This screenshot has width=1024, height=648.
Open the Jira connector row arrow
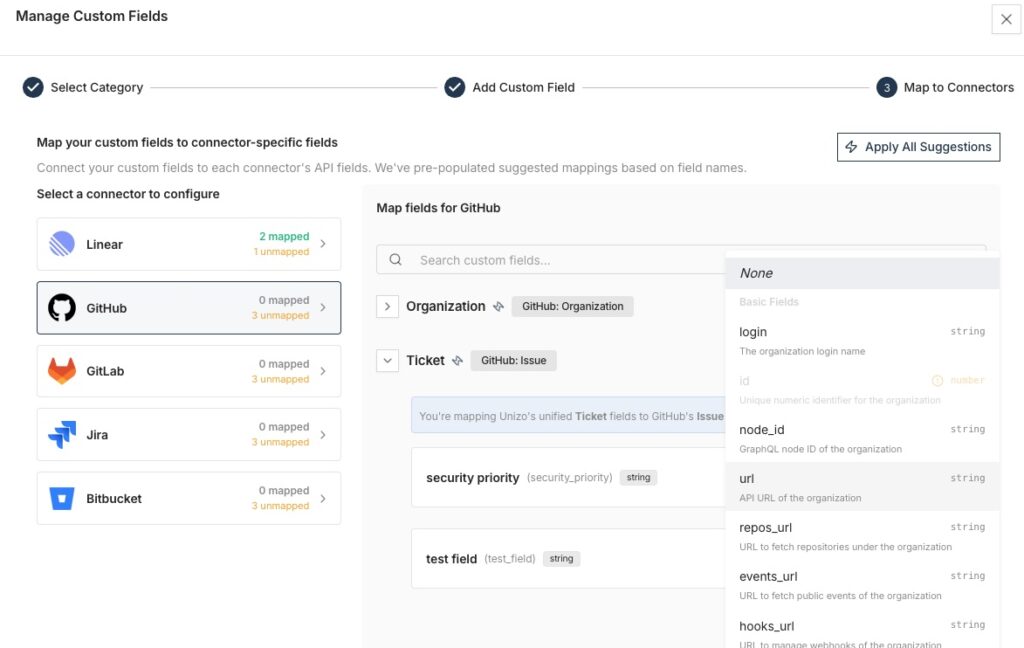point(323,435)
